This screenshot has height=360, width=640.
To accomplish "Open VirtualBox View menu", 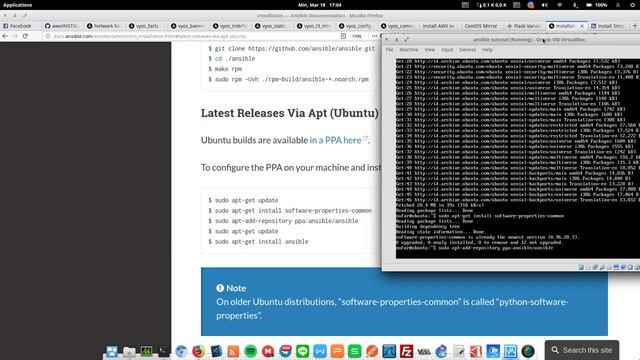I will point(430,49).
